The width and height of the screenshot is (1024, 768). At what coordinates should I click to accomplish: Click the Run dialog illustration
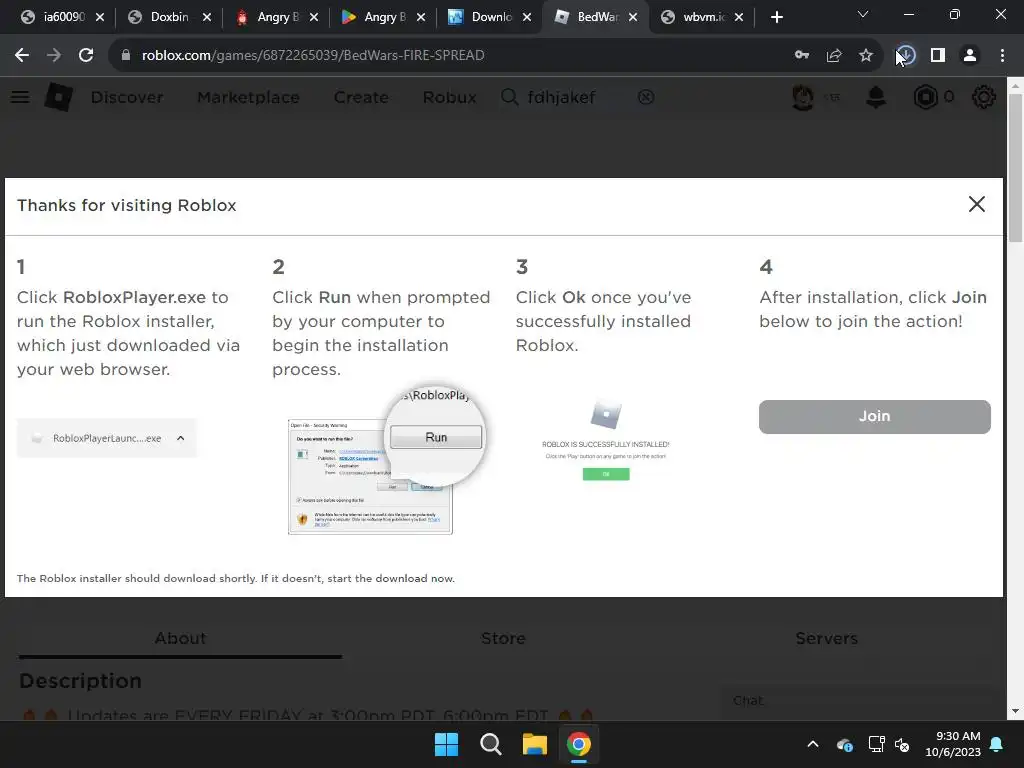click(x=385, y=460)
